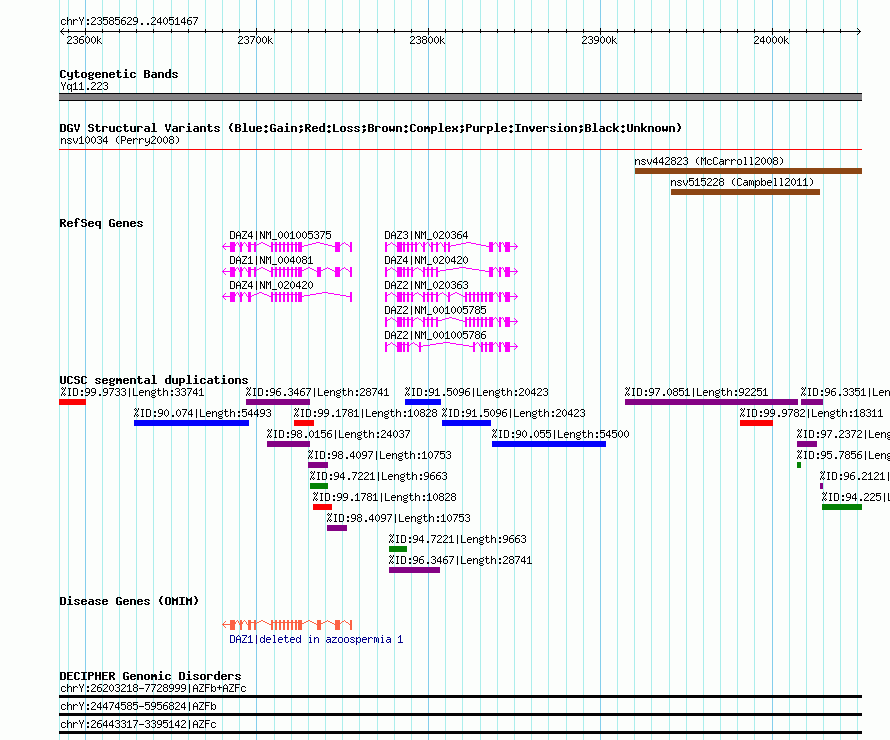This screenshot has width=890, height=740.
Task: Click the 24000k ruler position label
Action: pos(771,40)
